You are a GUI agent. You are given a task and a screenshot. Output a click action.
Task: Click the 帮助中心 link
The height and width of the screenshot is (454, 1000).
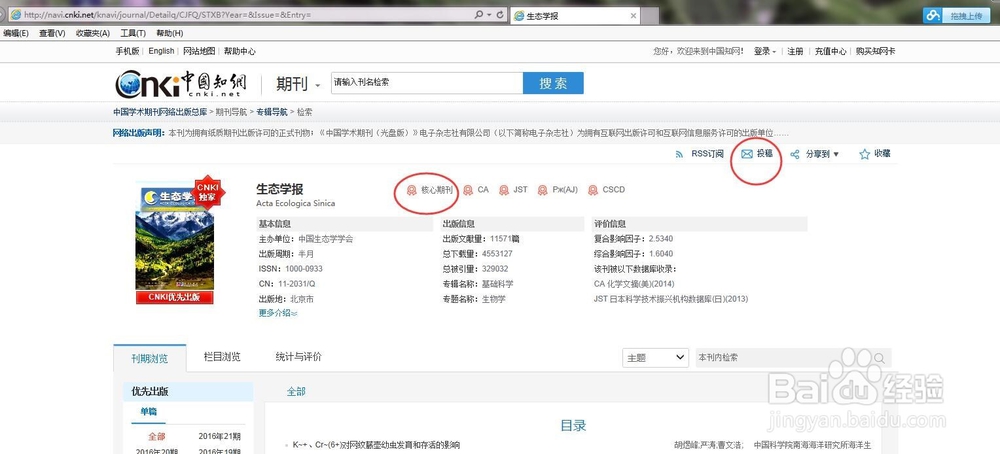tap(240, 51)
